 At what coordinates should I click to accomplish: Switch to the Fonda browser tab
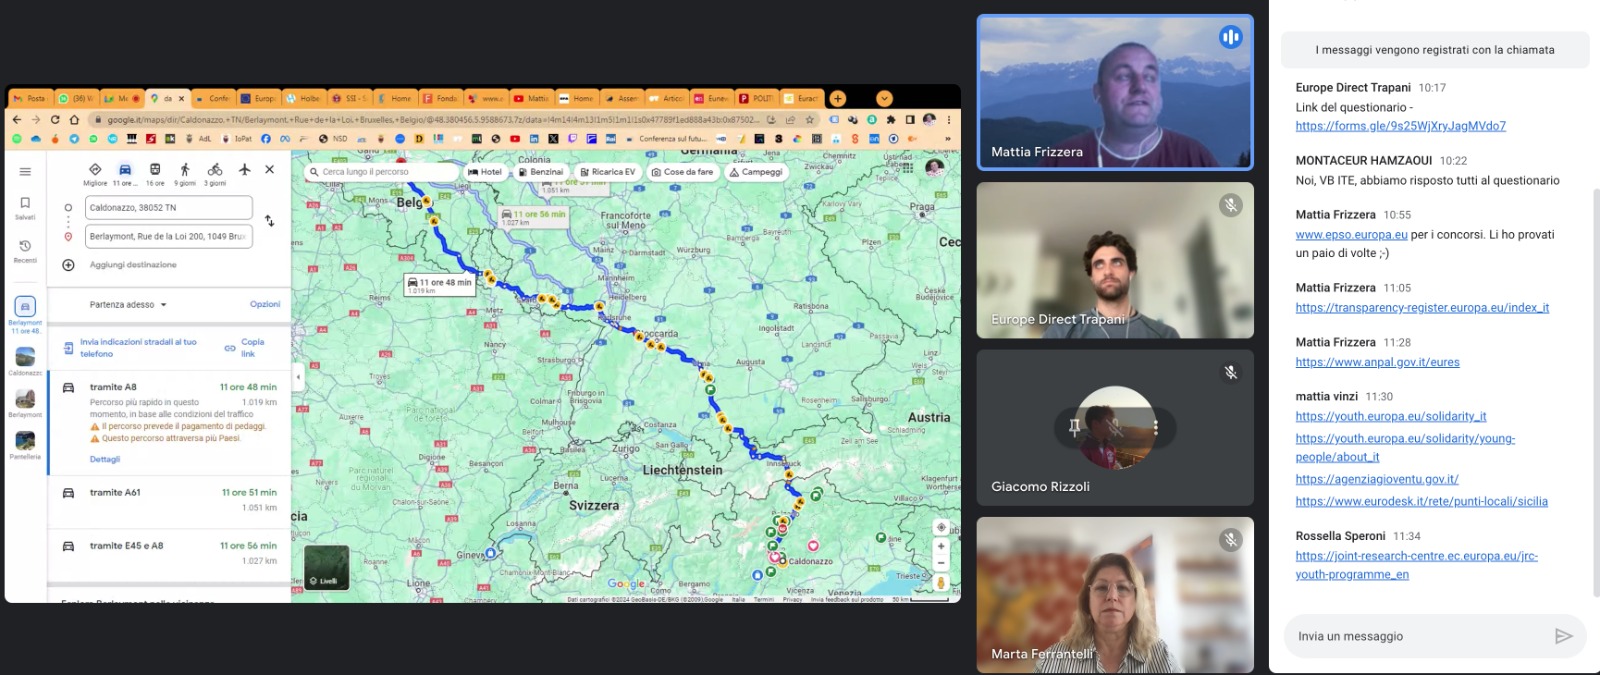[x=441, y=98]
